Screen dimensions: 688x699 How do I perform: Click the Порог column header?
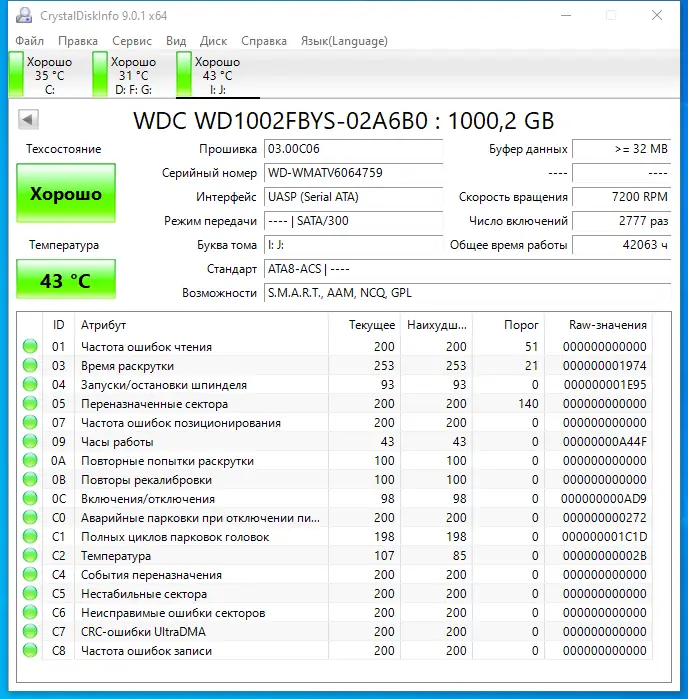tap(508, 325)
